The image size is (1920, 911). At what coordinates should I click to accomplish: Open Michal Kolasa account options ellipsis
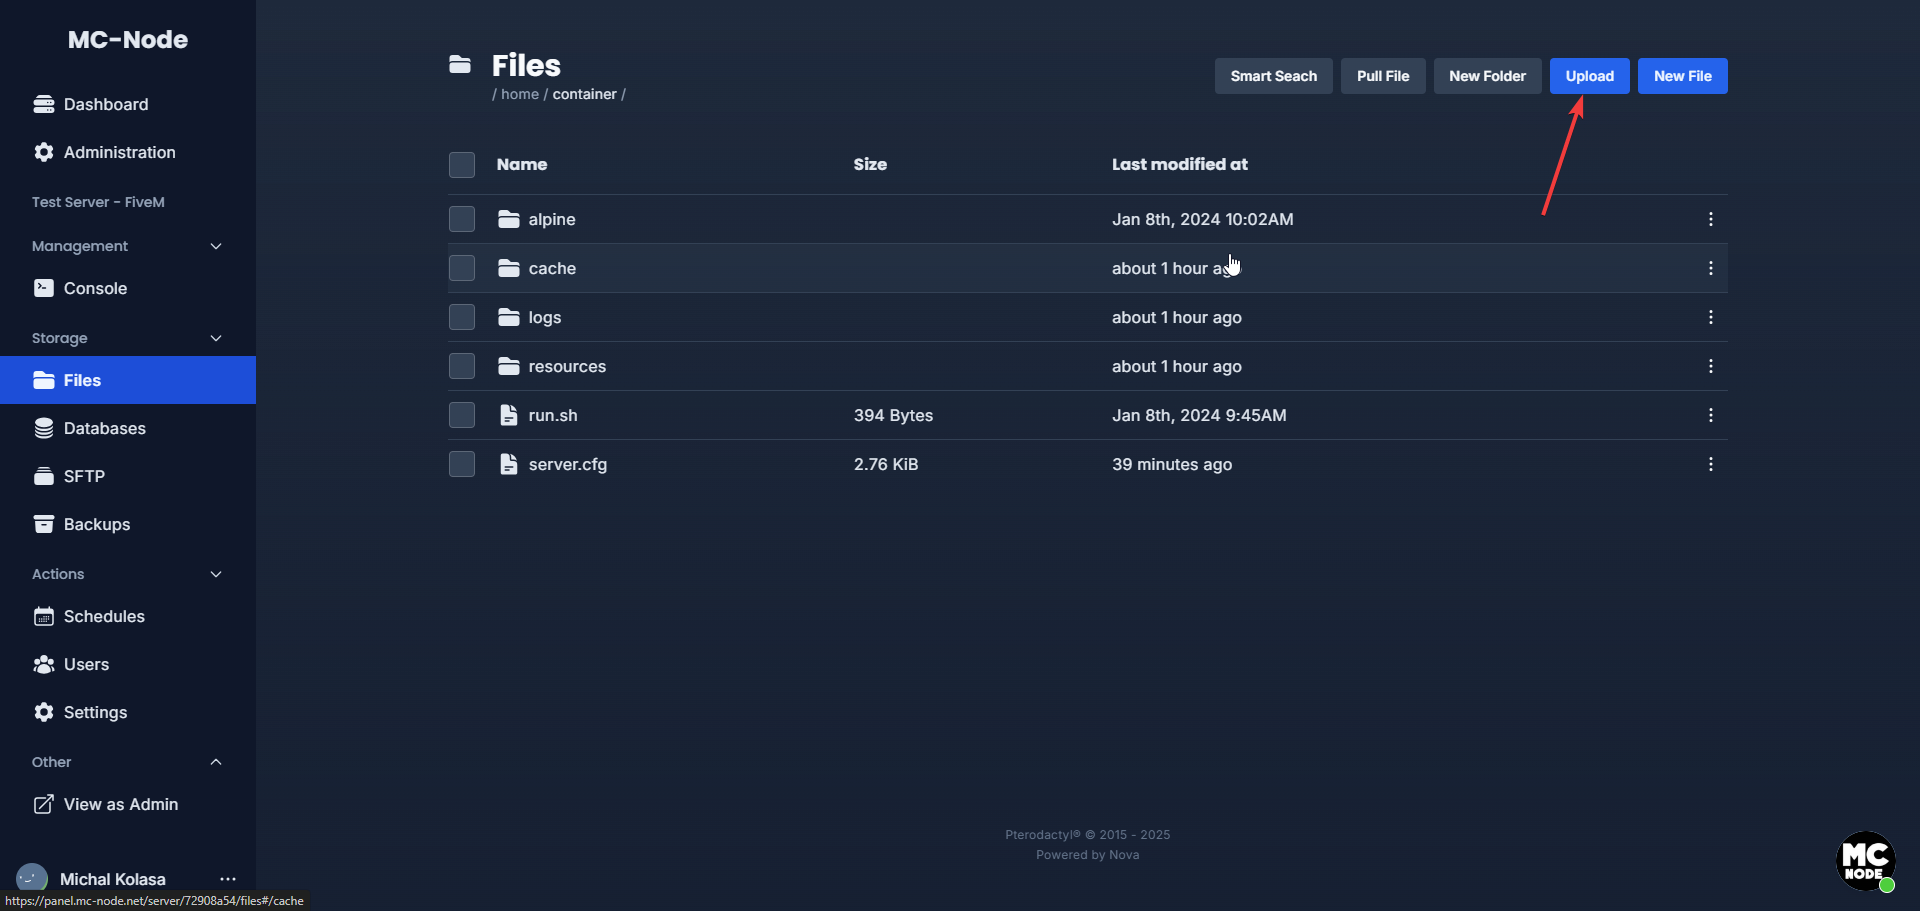(228, 879)
